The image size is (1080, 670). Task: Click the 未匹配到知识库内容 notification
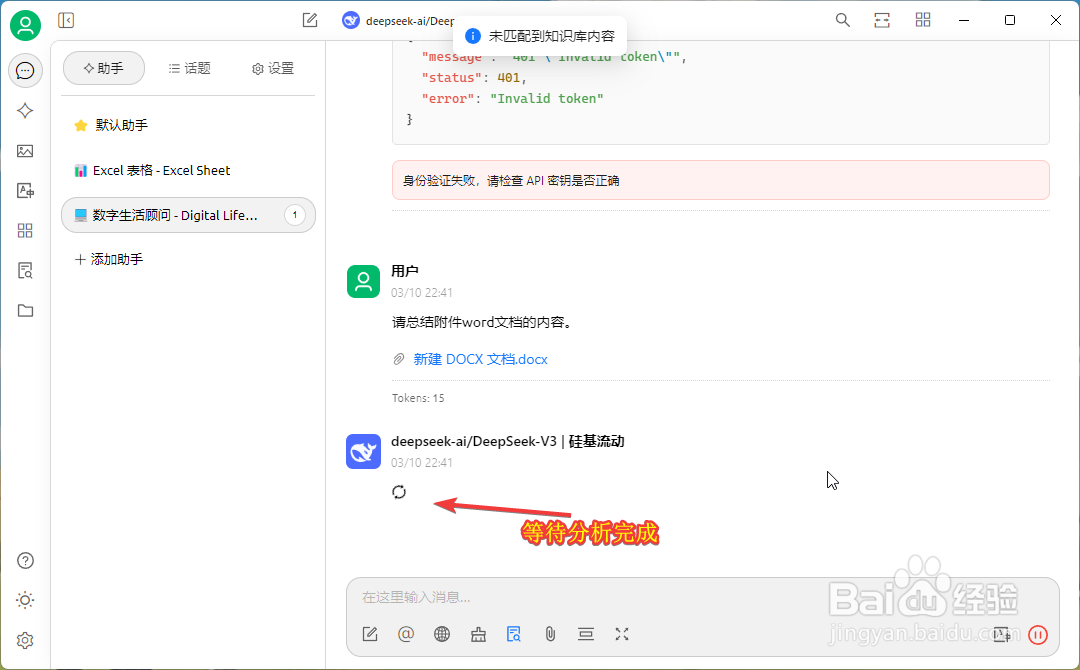tap(540, 36)
